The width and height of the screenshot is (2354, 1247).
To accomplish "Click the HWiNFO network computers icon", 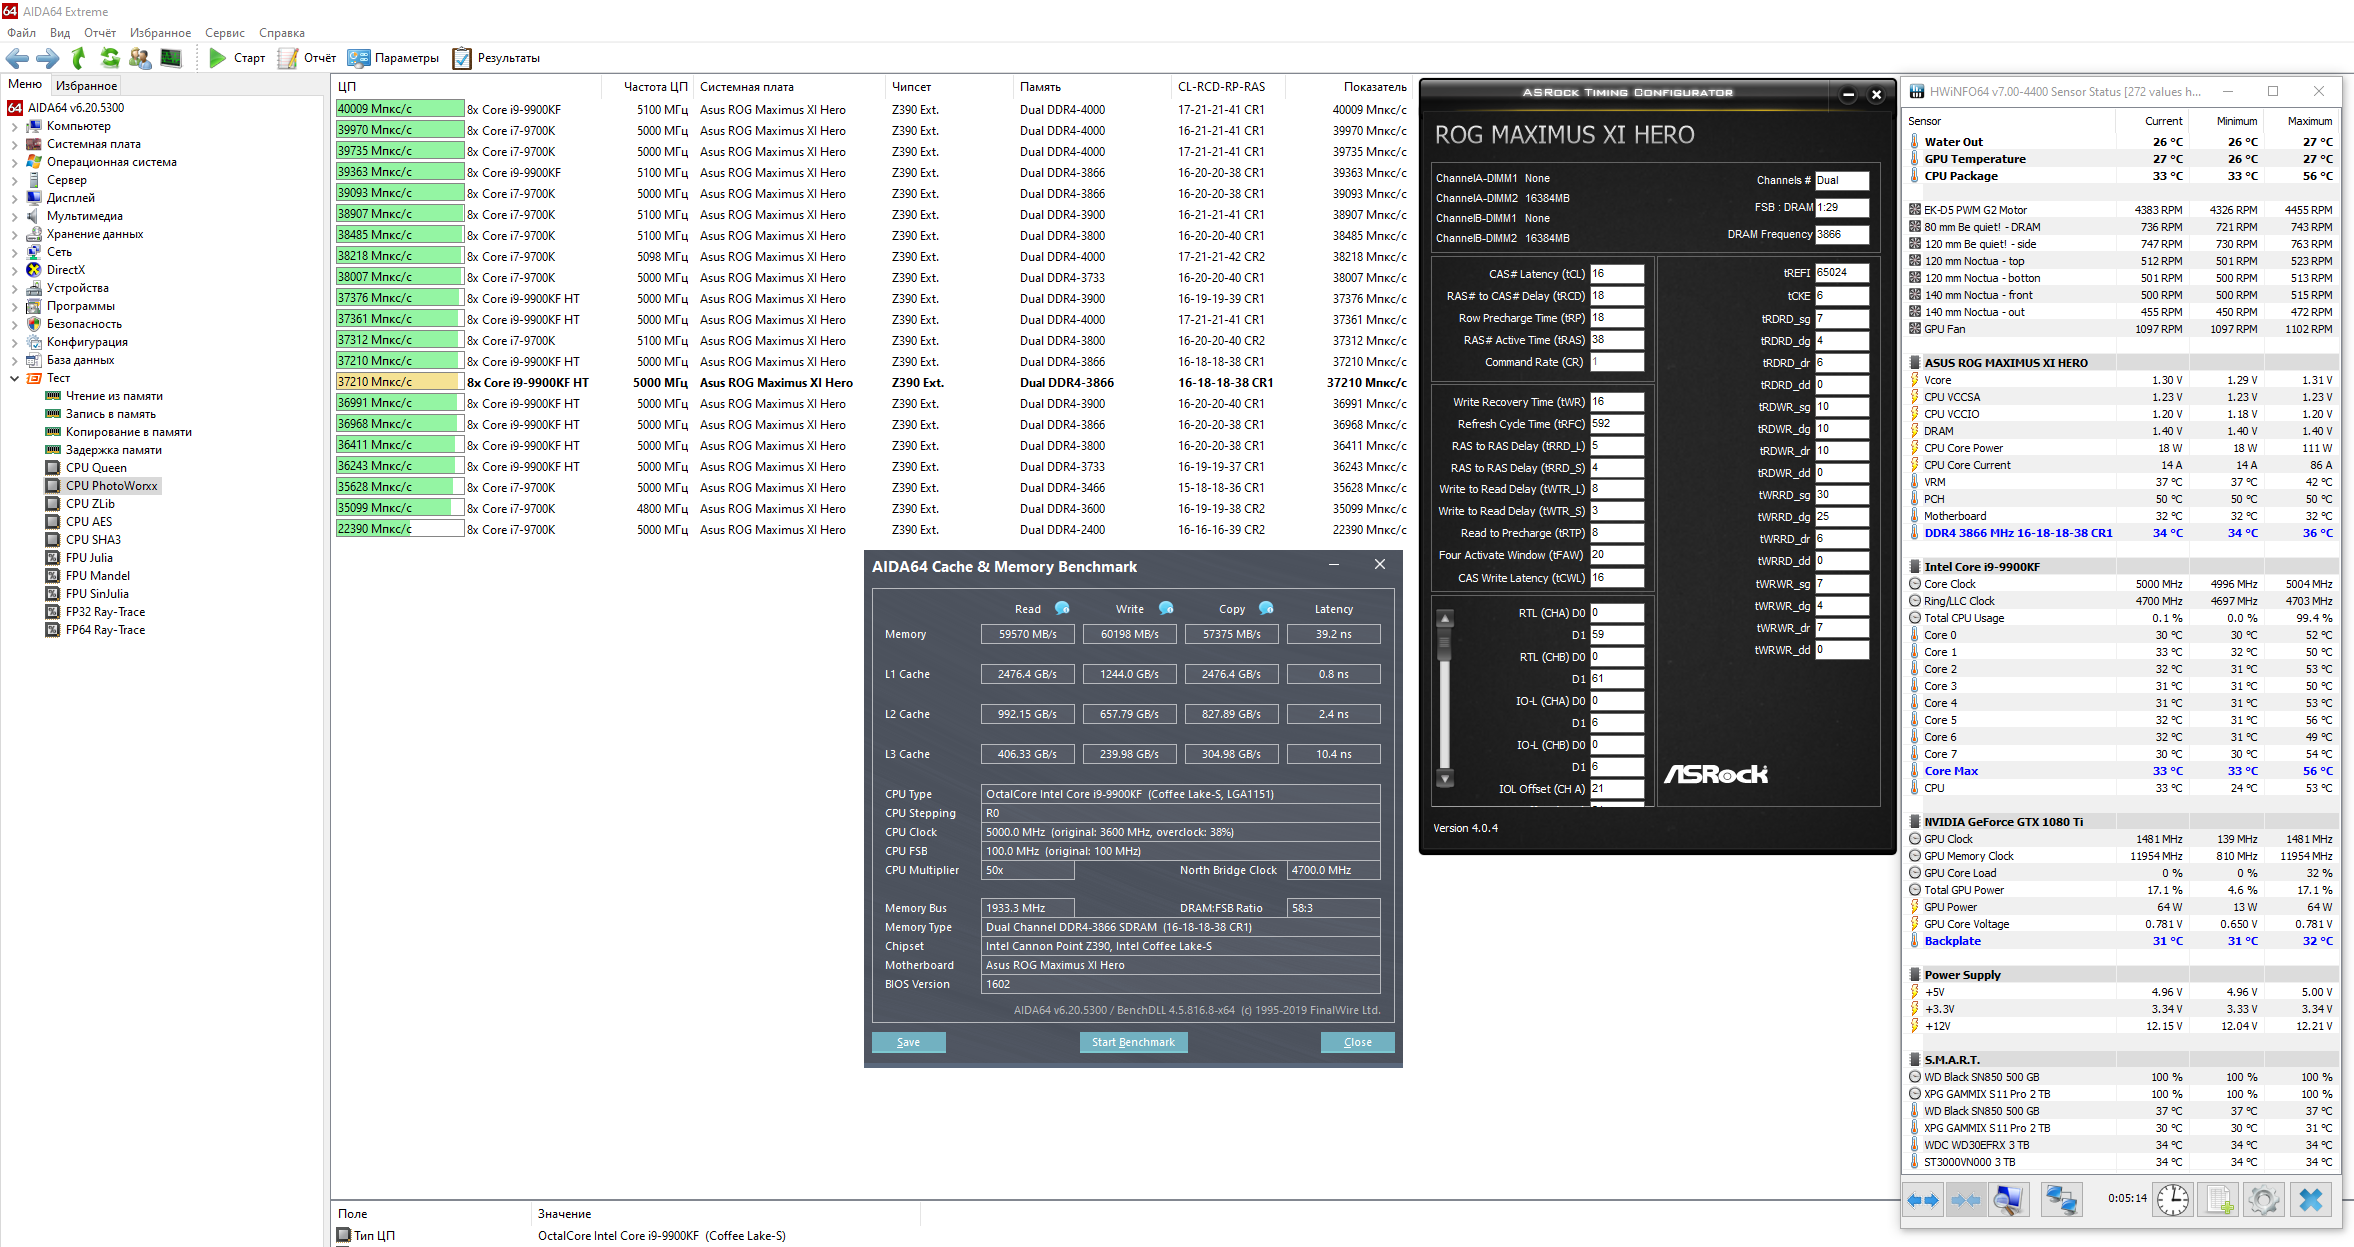I will tap(2061, 1199).
